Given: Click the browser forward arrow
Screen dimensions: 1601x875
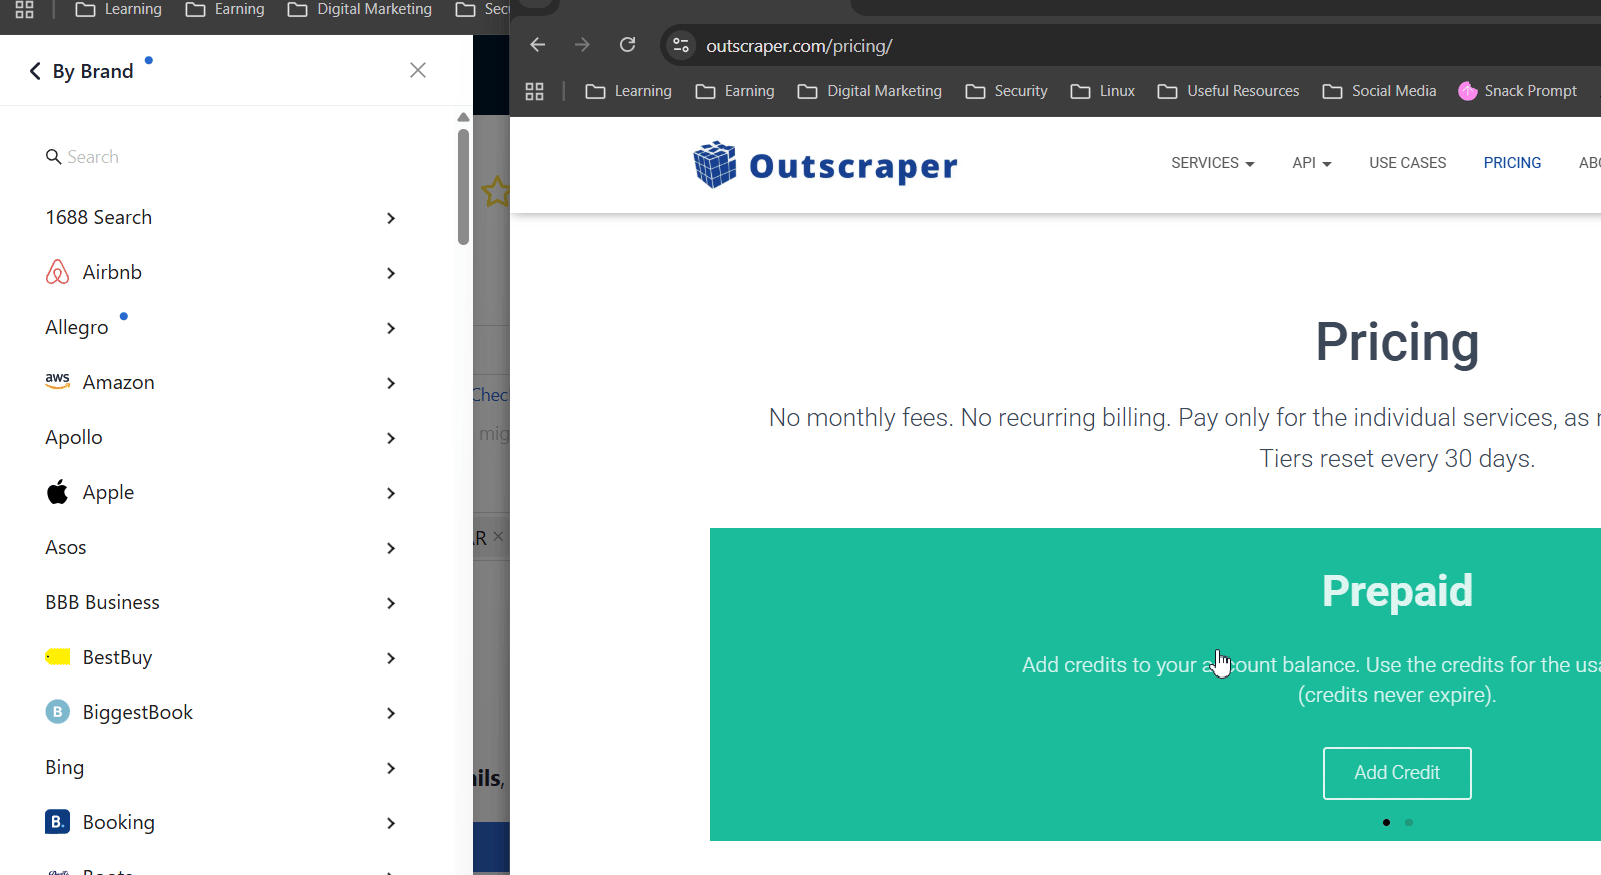Looking at the screenshot, I should click(x=582, y=45).
